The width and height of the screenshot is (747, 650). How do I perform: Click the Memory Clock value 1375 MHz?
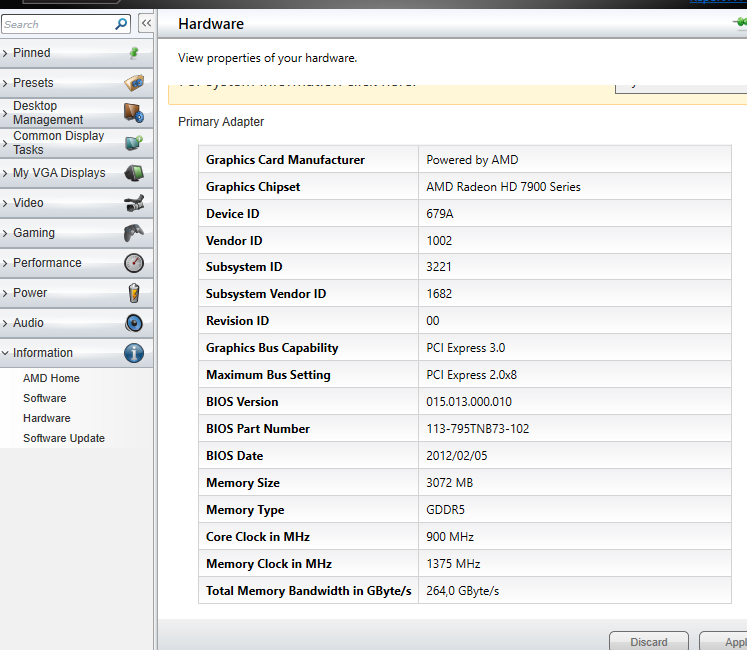[x=453, y=564]
